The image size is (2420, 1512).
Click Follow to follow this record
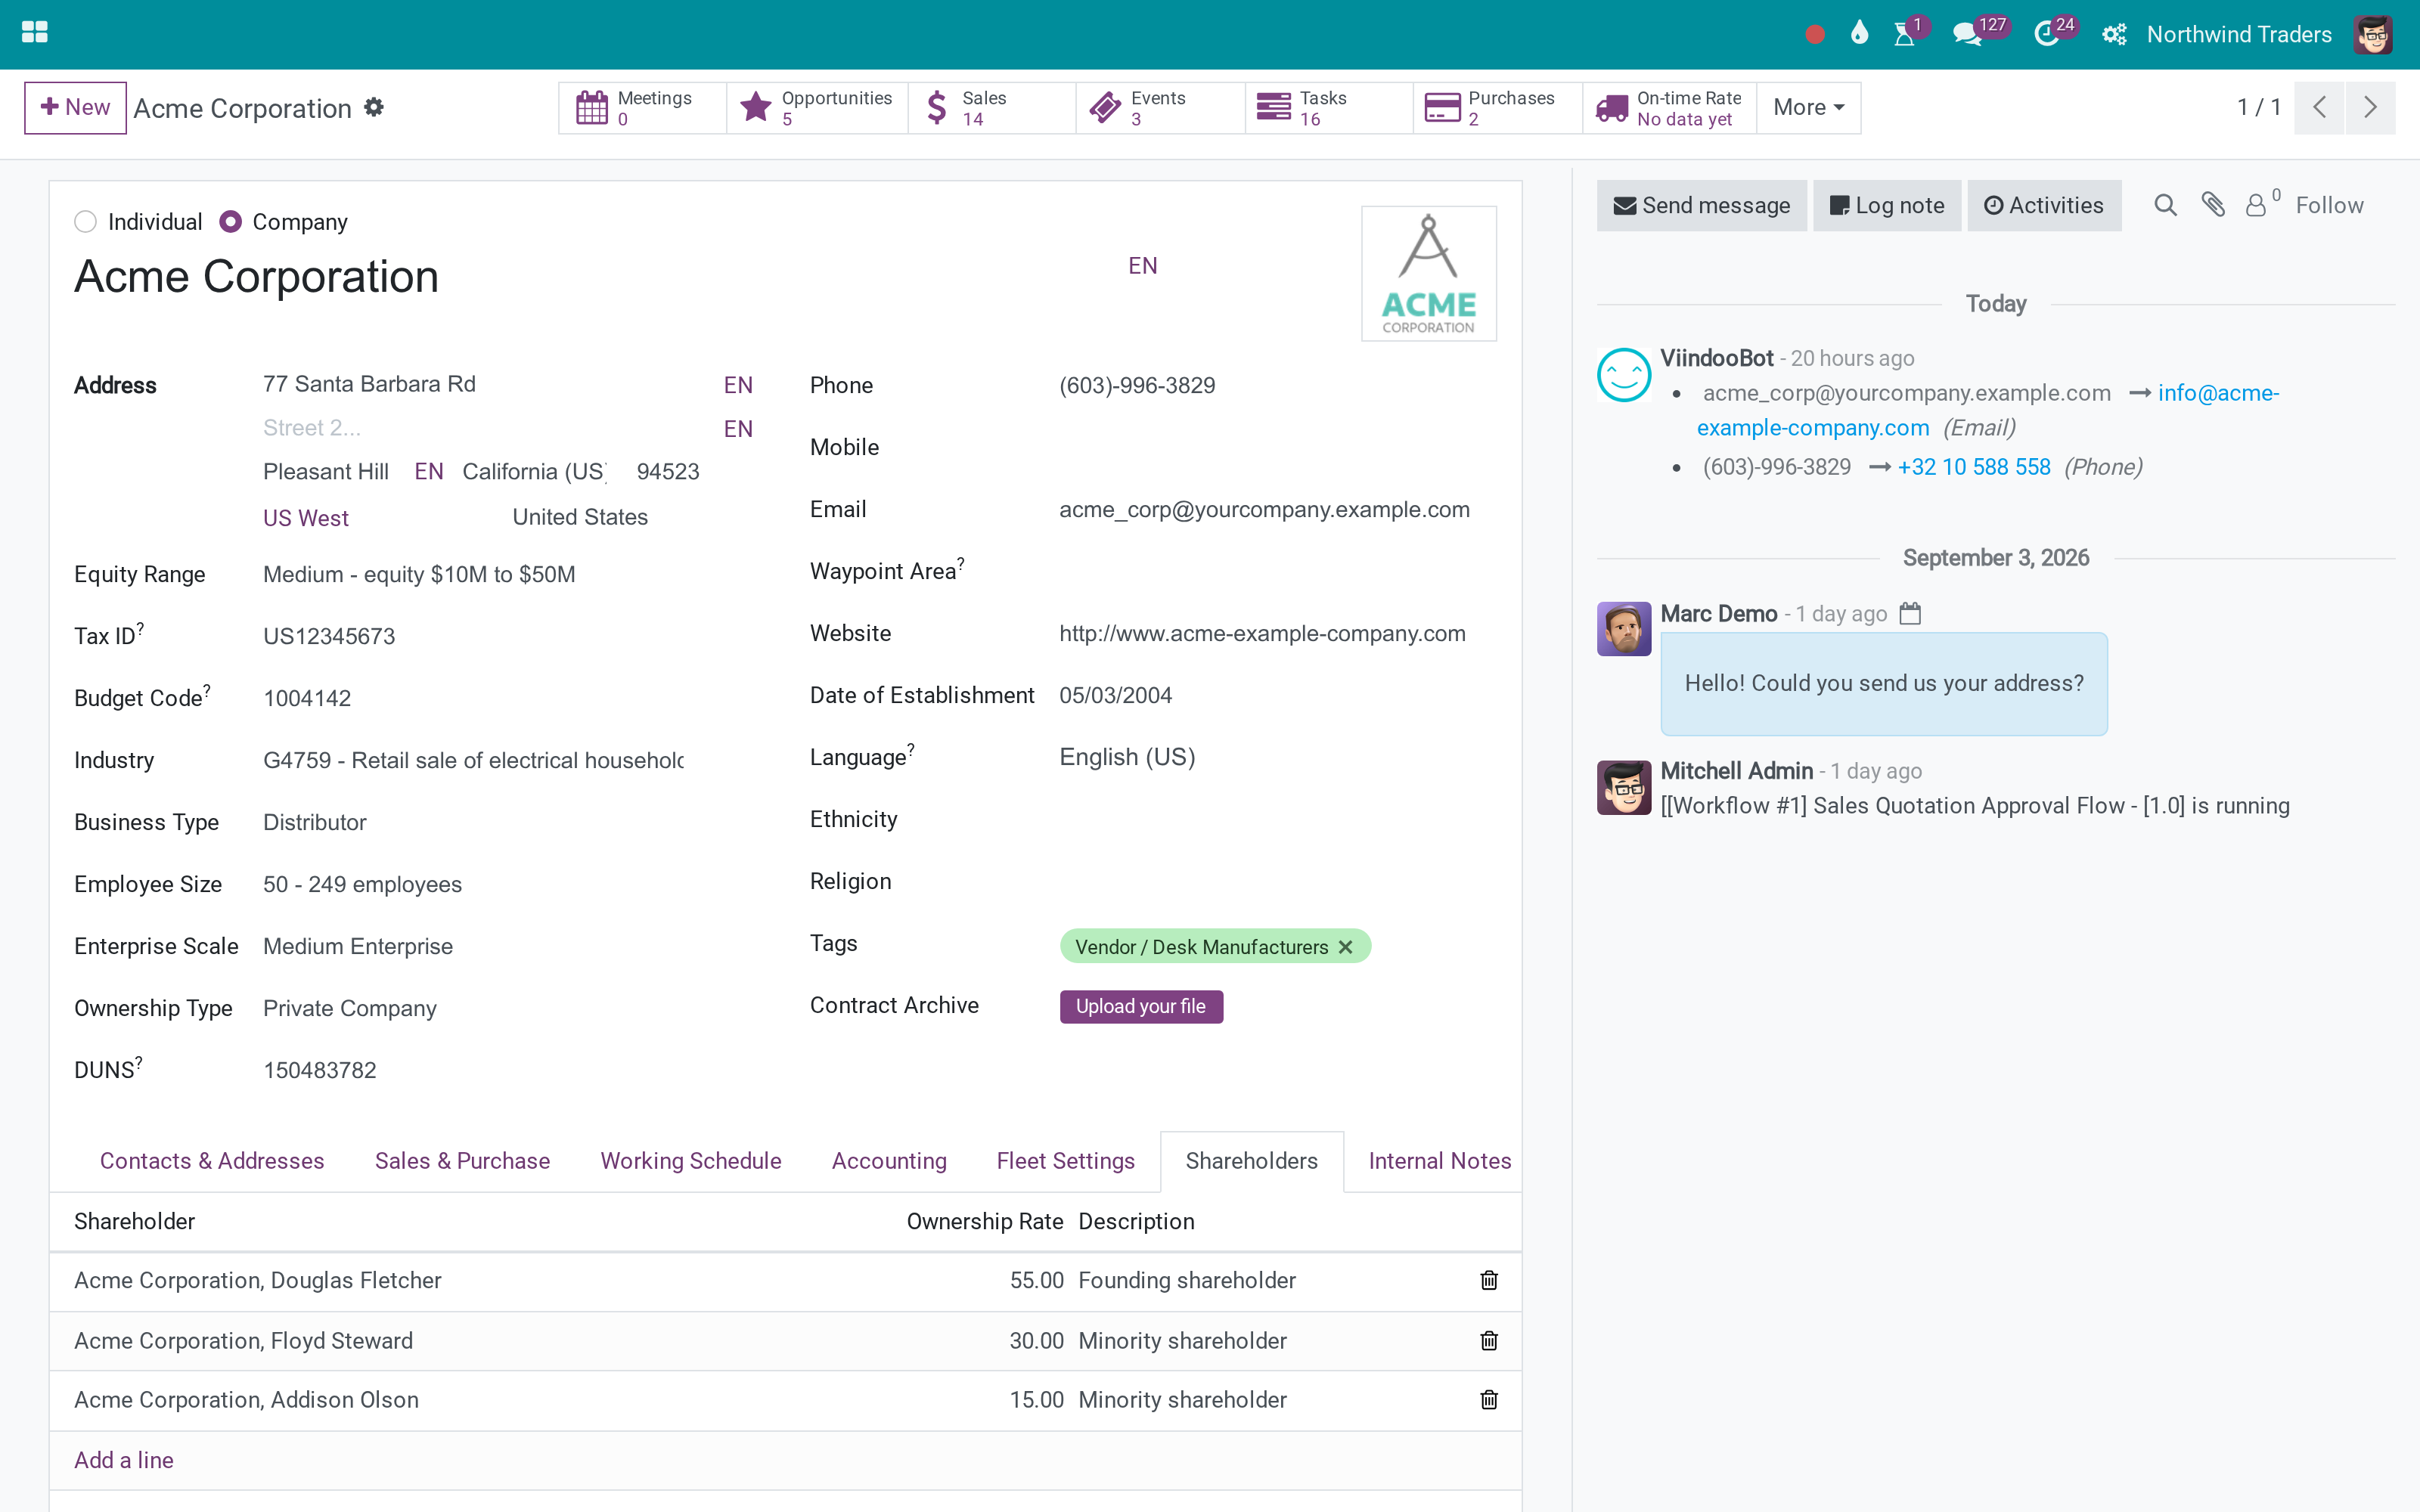coord(2329,206)
